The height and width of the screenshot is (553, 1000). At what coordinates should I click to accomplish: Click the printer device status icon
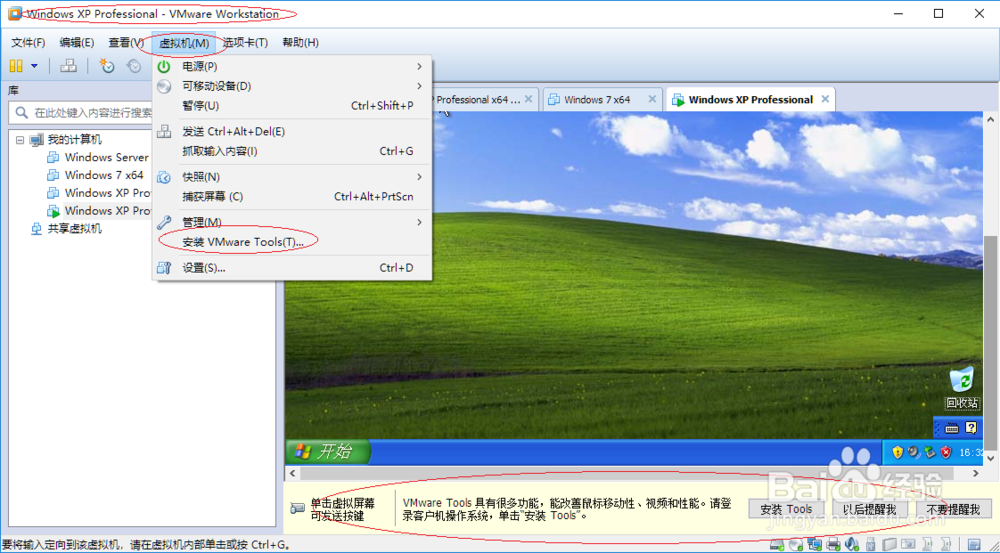click(833, 544)
